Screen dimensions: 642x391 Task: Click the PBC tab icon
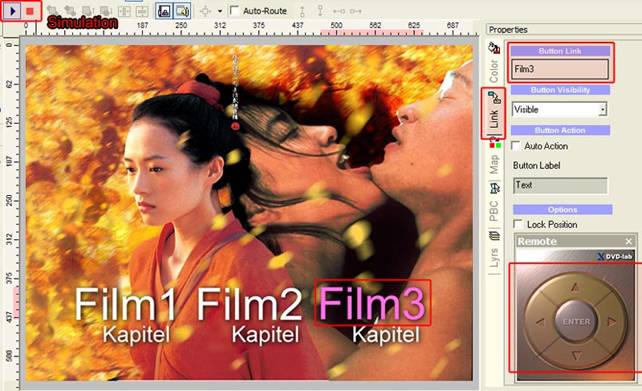495,188
